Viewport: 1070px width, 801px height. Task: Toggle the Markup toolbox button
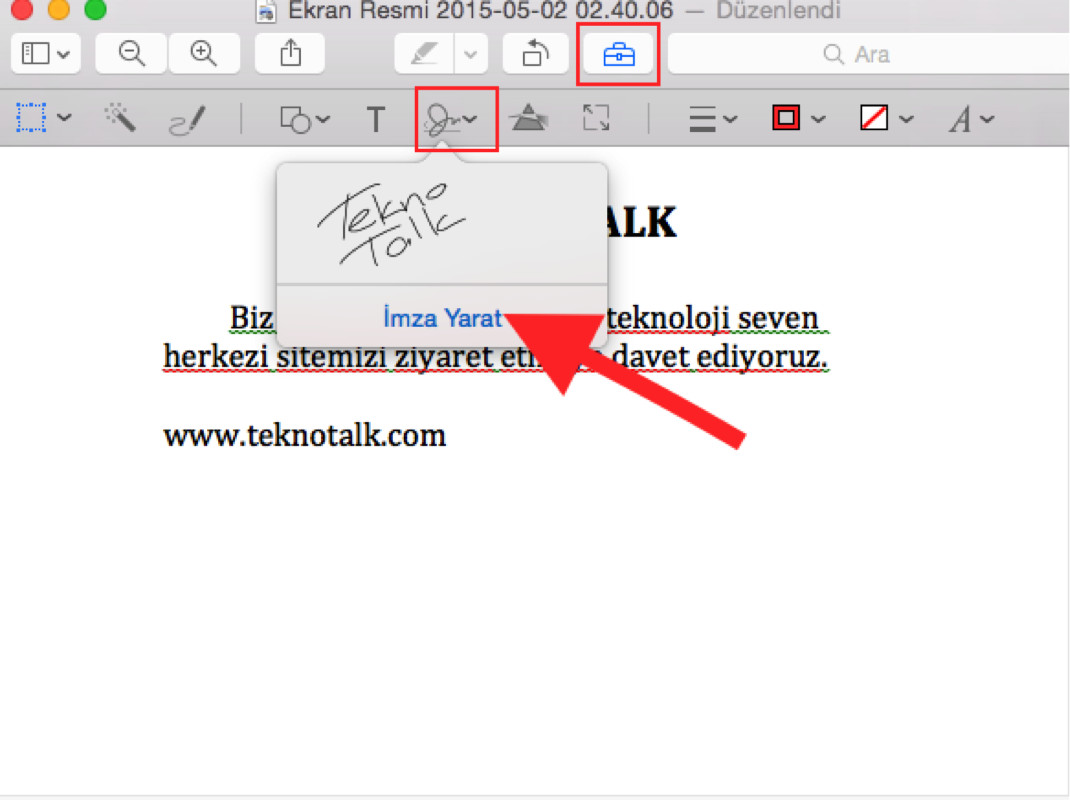click(x=618, y=54)
